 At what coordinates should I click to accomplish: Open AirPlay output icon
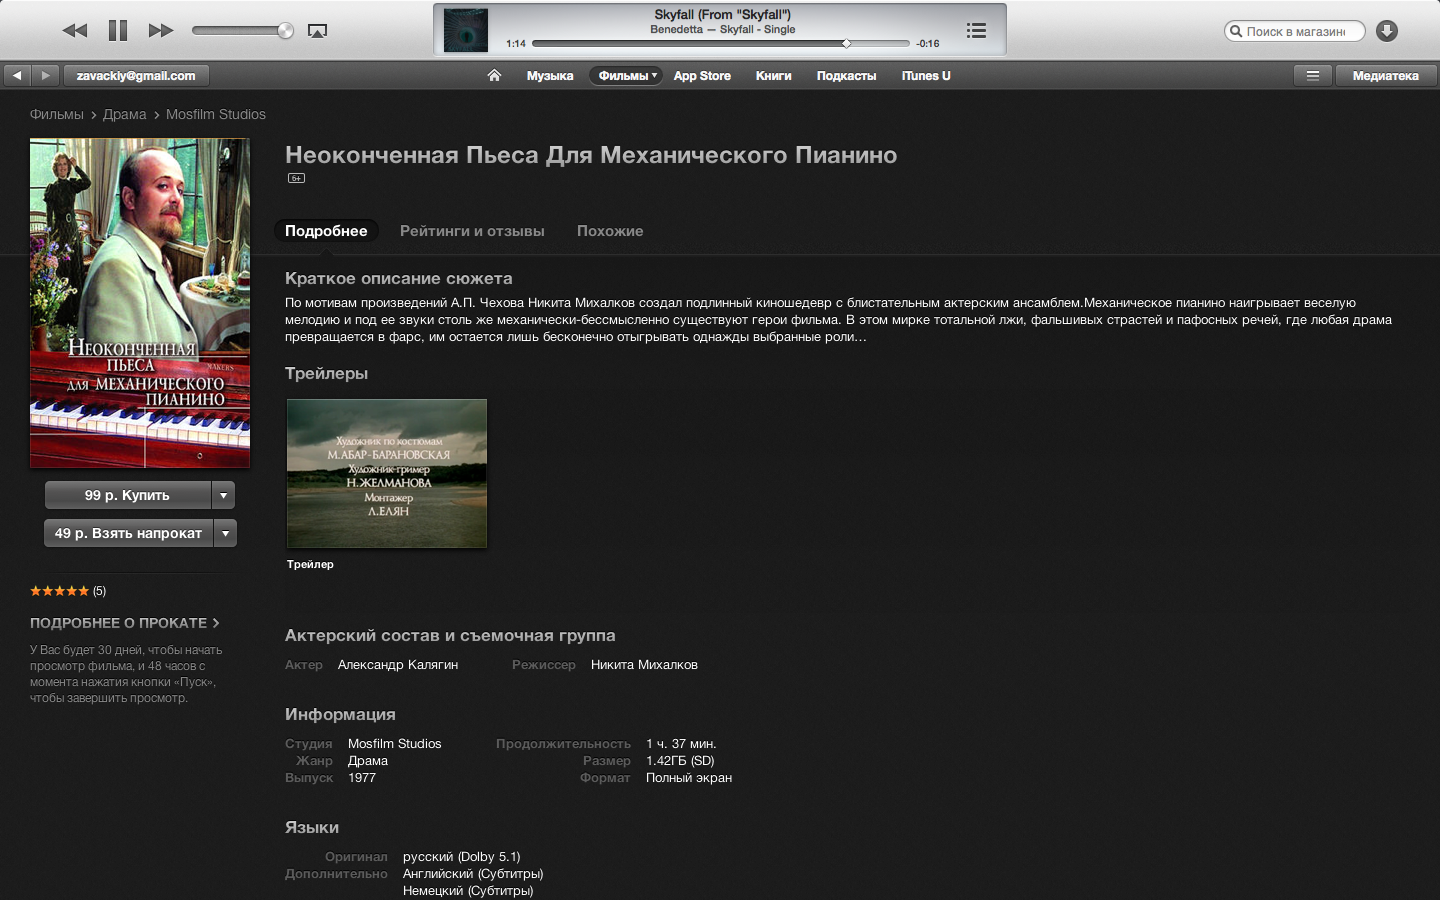pyautogui.click(x=317, y=31)
